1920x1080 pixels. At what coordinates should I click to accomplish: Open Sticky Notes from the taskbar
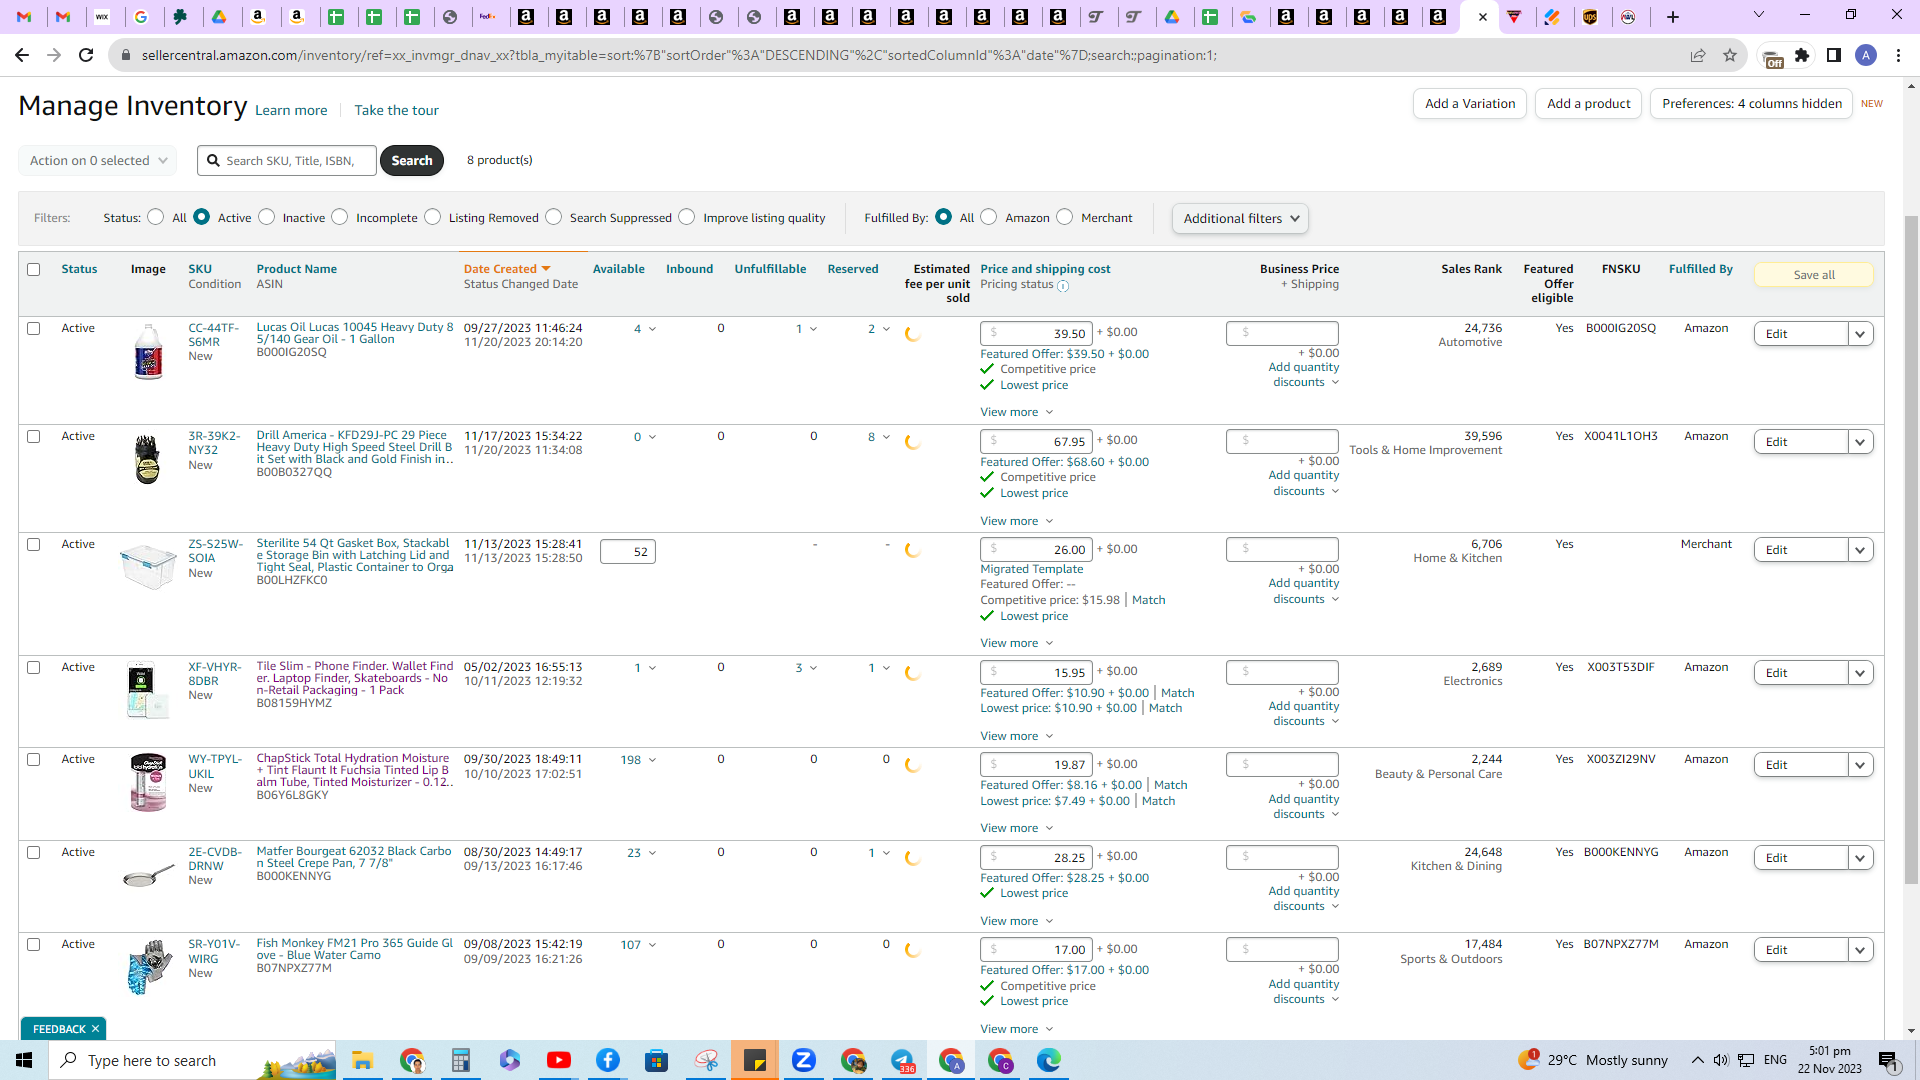[755, 1060]
